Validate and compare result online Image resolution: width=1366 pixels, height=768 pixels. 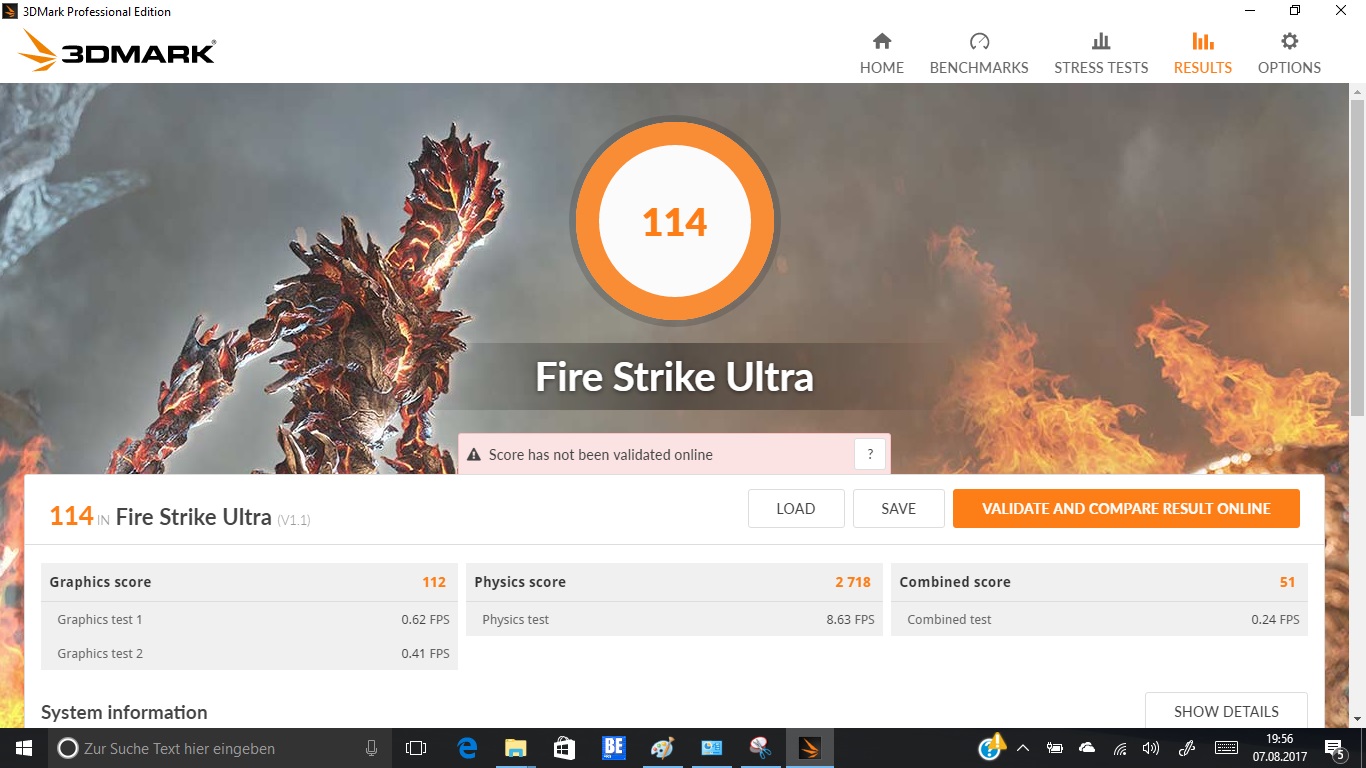(1126, 508)
